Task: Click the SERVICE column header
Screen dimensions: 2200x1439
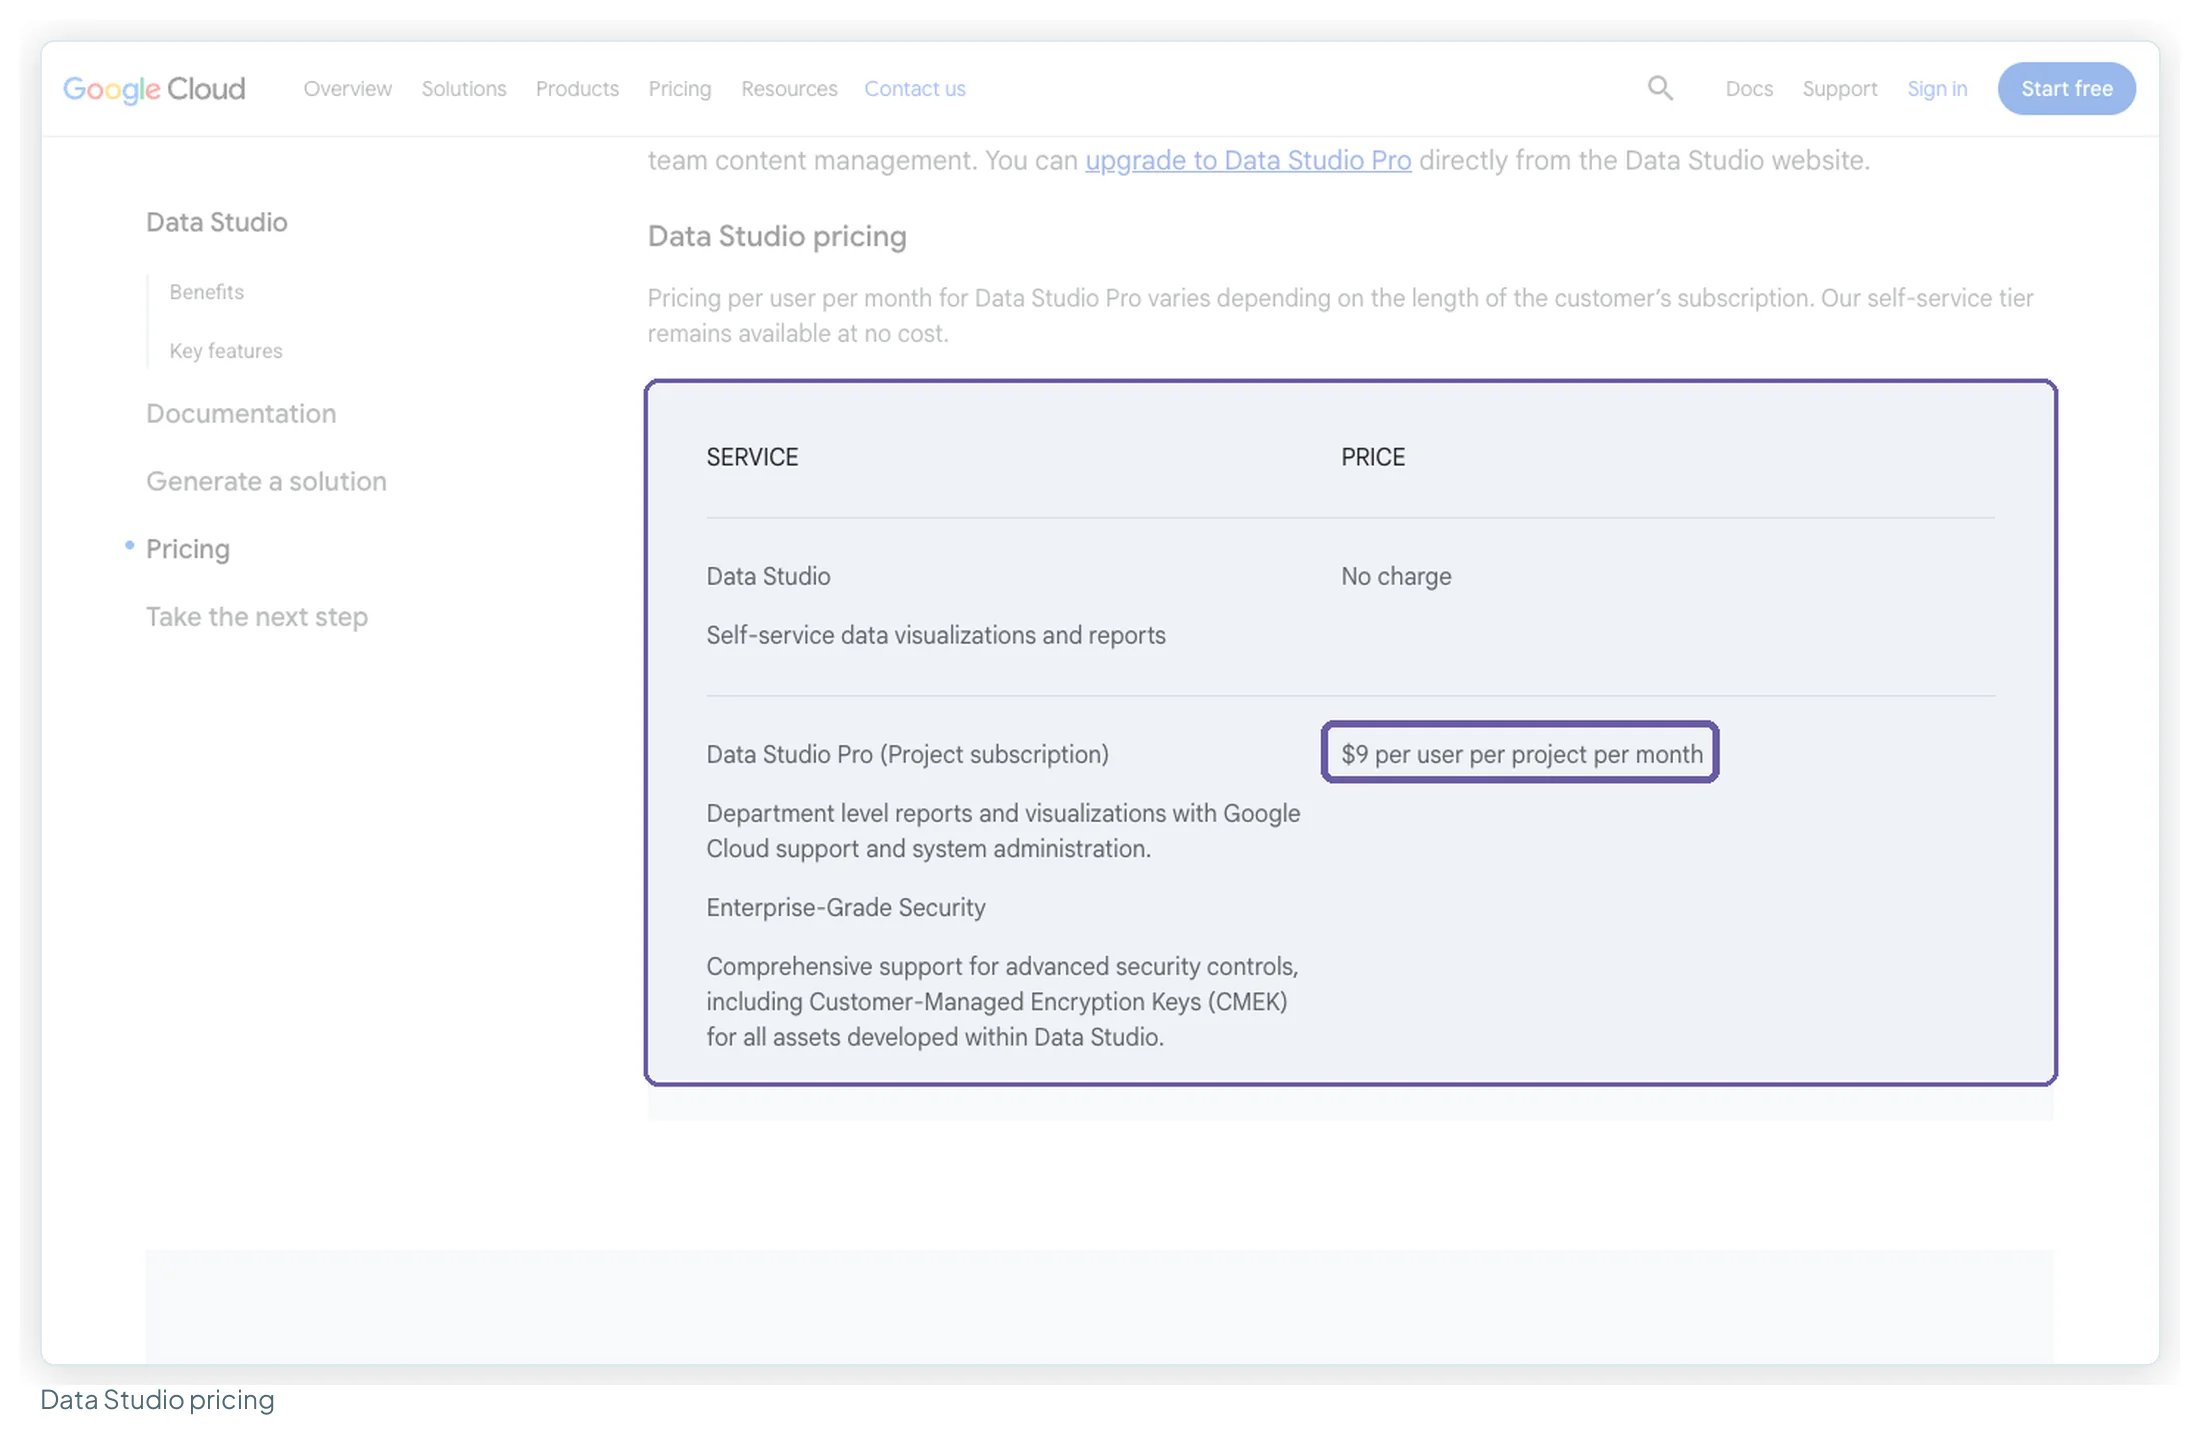Action: (x=752, y=457)
